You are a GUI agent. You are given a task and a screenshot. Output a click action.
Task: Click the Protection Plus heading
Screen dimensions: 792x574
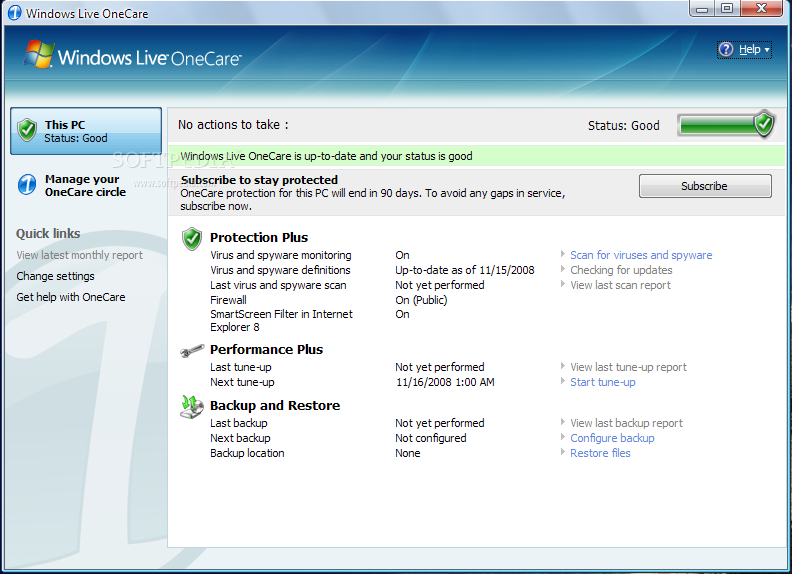coord(259,237)
